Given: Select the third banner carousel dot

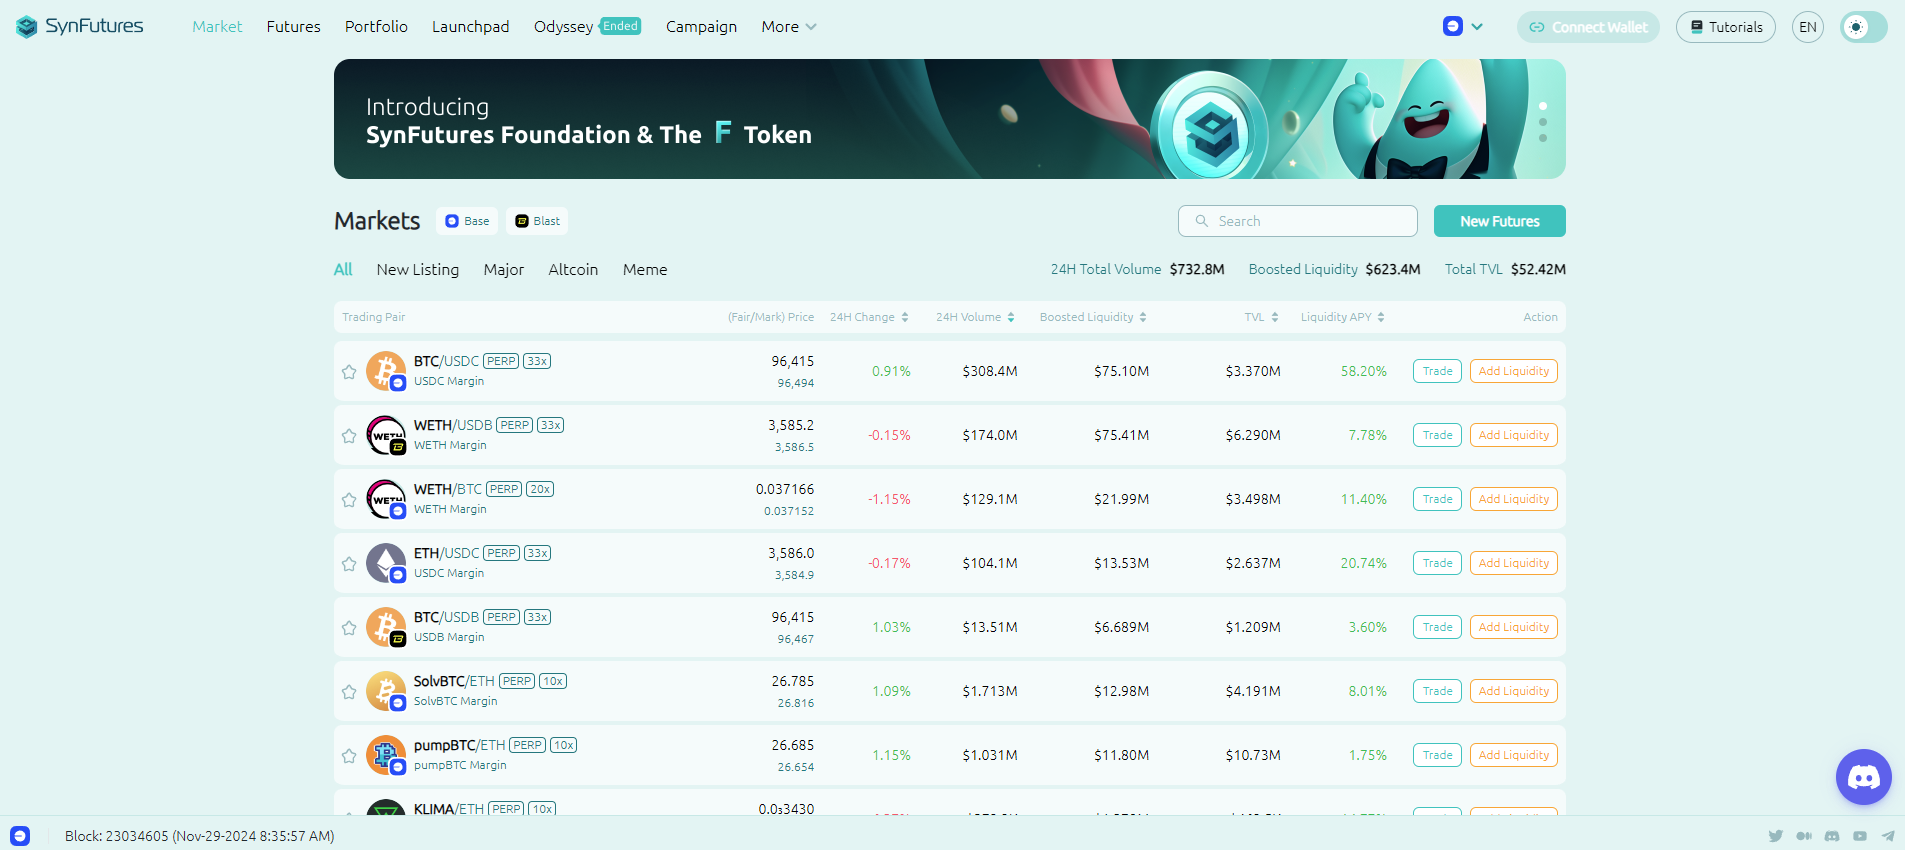Looking at the screenshot, I should (1543, 138).
